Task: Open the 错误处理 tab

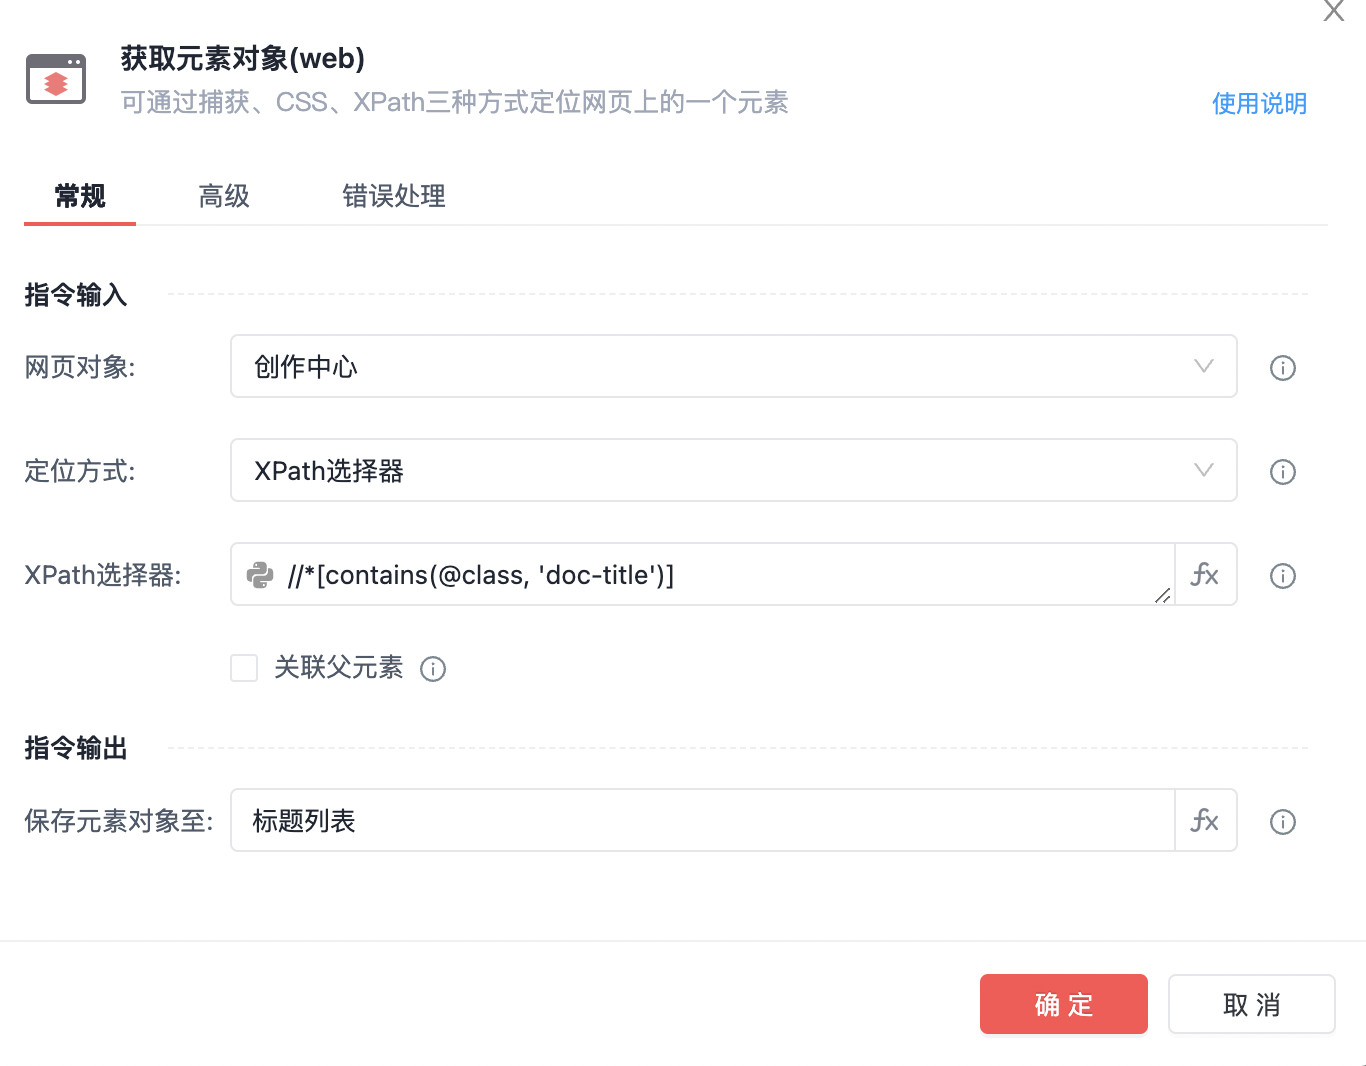Action: (x=393, y=196)
